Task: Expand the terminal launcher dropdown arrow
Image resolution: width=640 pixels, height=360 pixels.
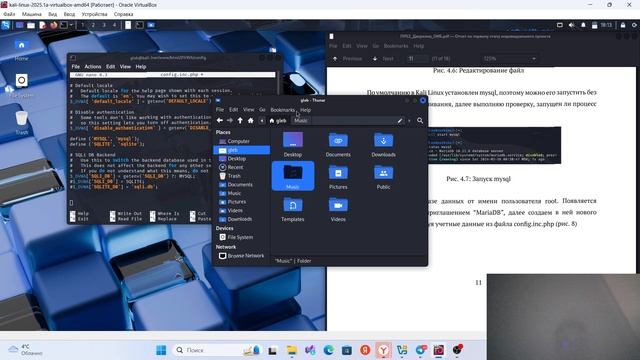Action: point(71,25)
